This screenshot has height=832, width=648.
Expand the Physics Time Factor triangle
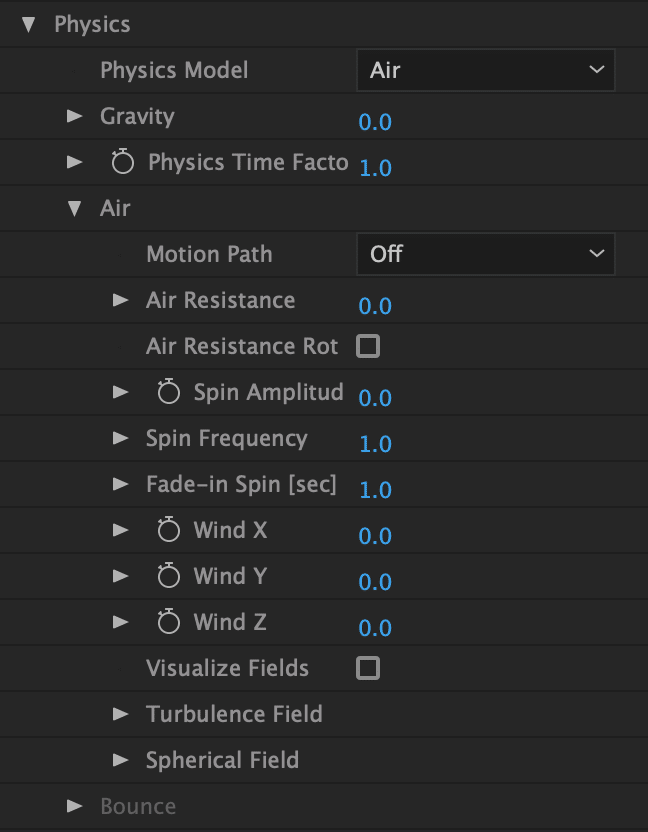pyautogui.click(x=75, y=162)
